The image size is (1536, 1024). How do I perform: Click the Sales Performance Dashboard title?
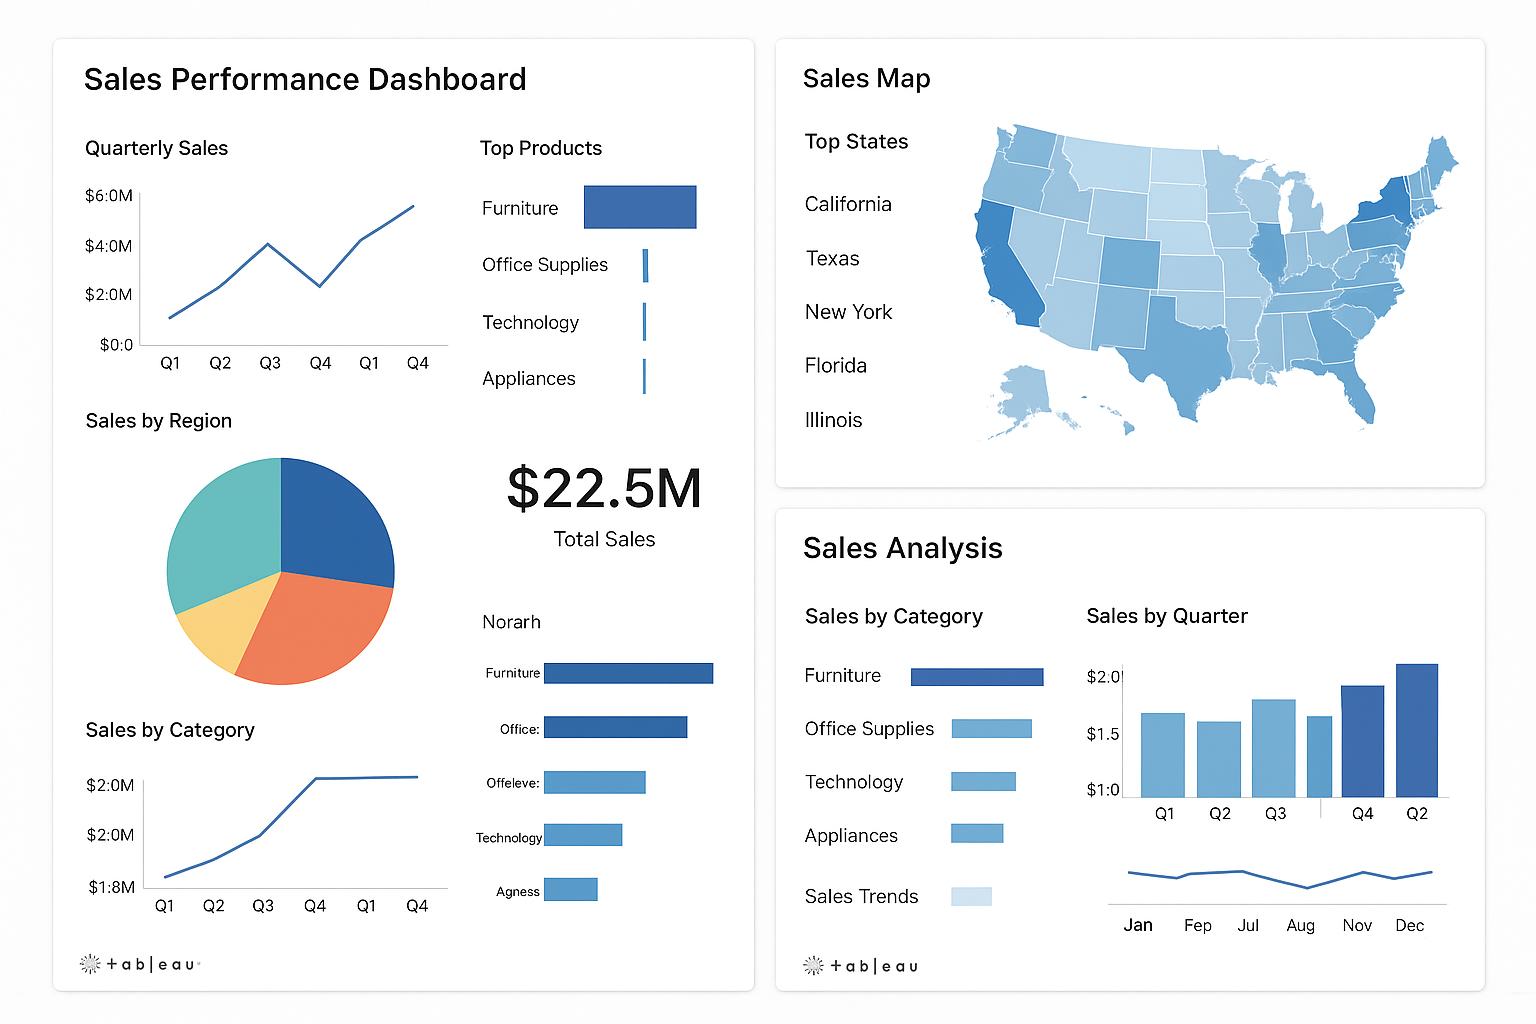pyautogui.click(x=305, y=79)
